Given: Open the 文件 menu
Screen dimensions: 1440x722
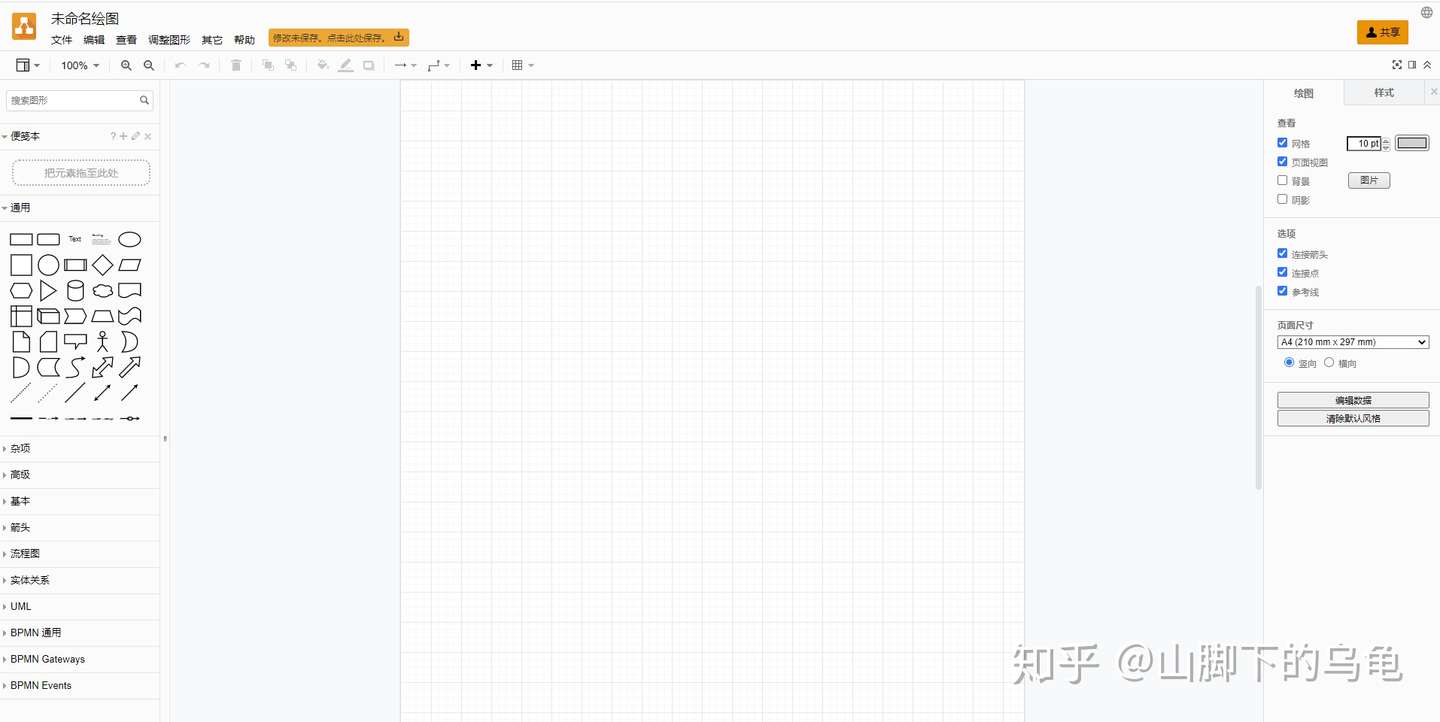Looking at the screenshot, I should pyautogui.click(x=62, y=40).
